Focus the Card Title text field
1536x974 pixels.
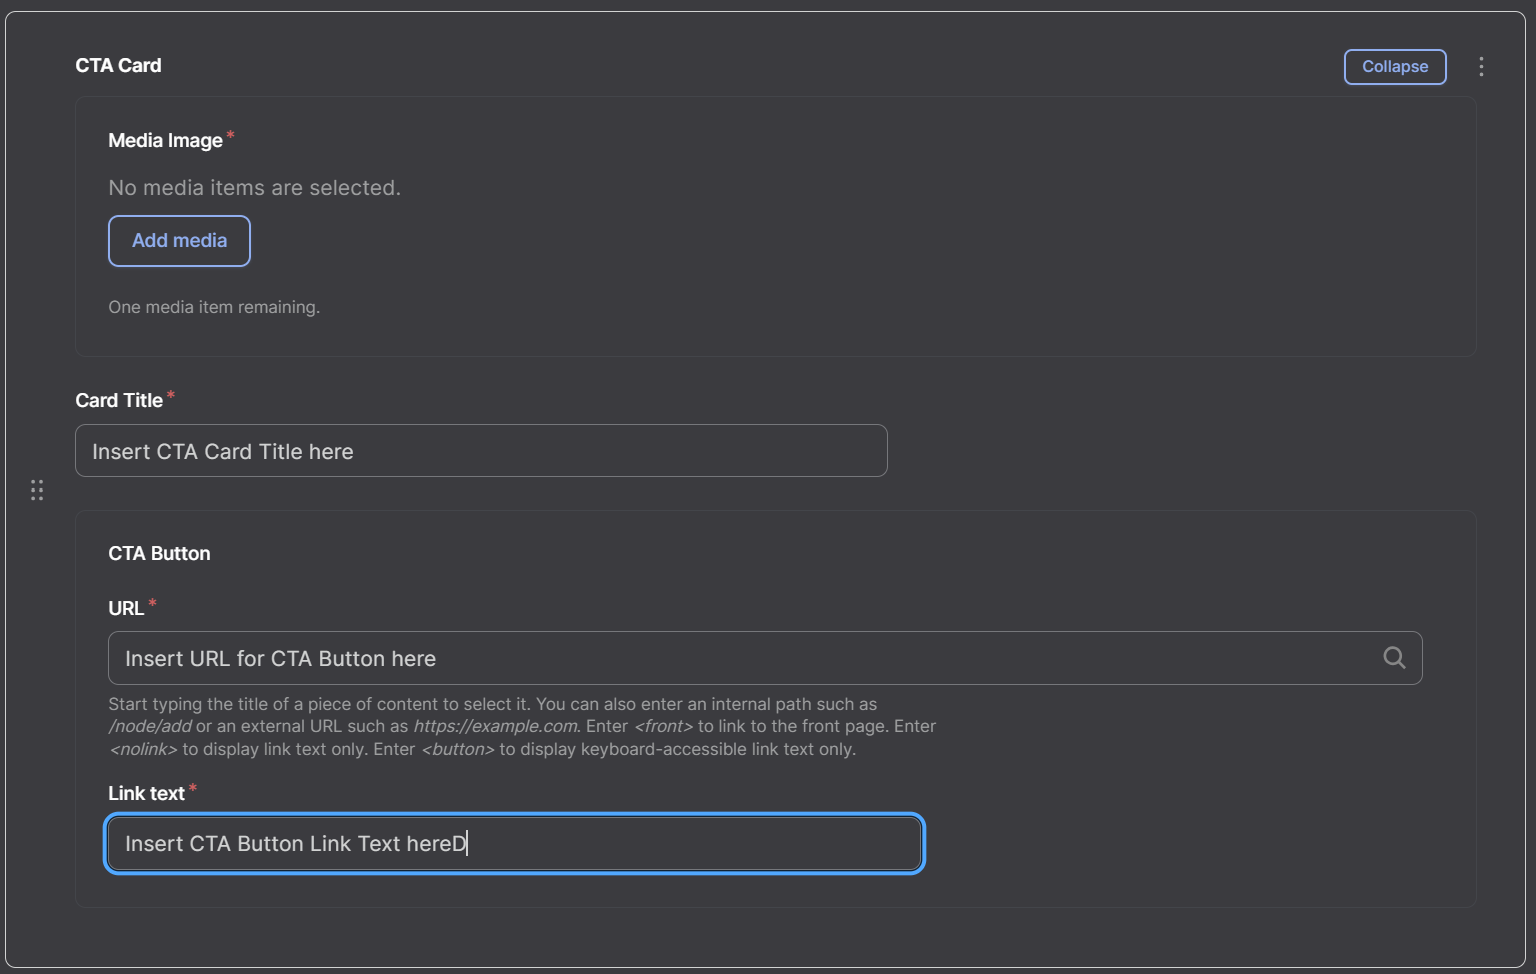point(481,451)
